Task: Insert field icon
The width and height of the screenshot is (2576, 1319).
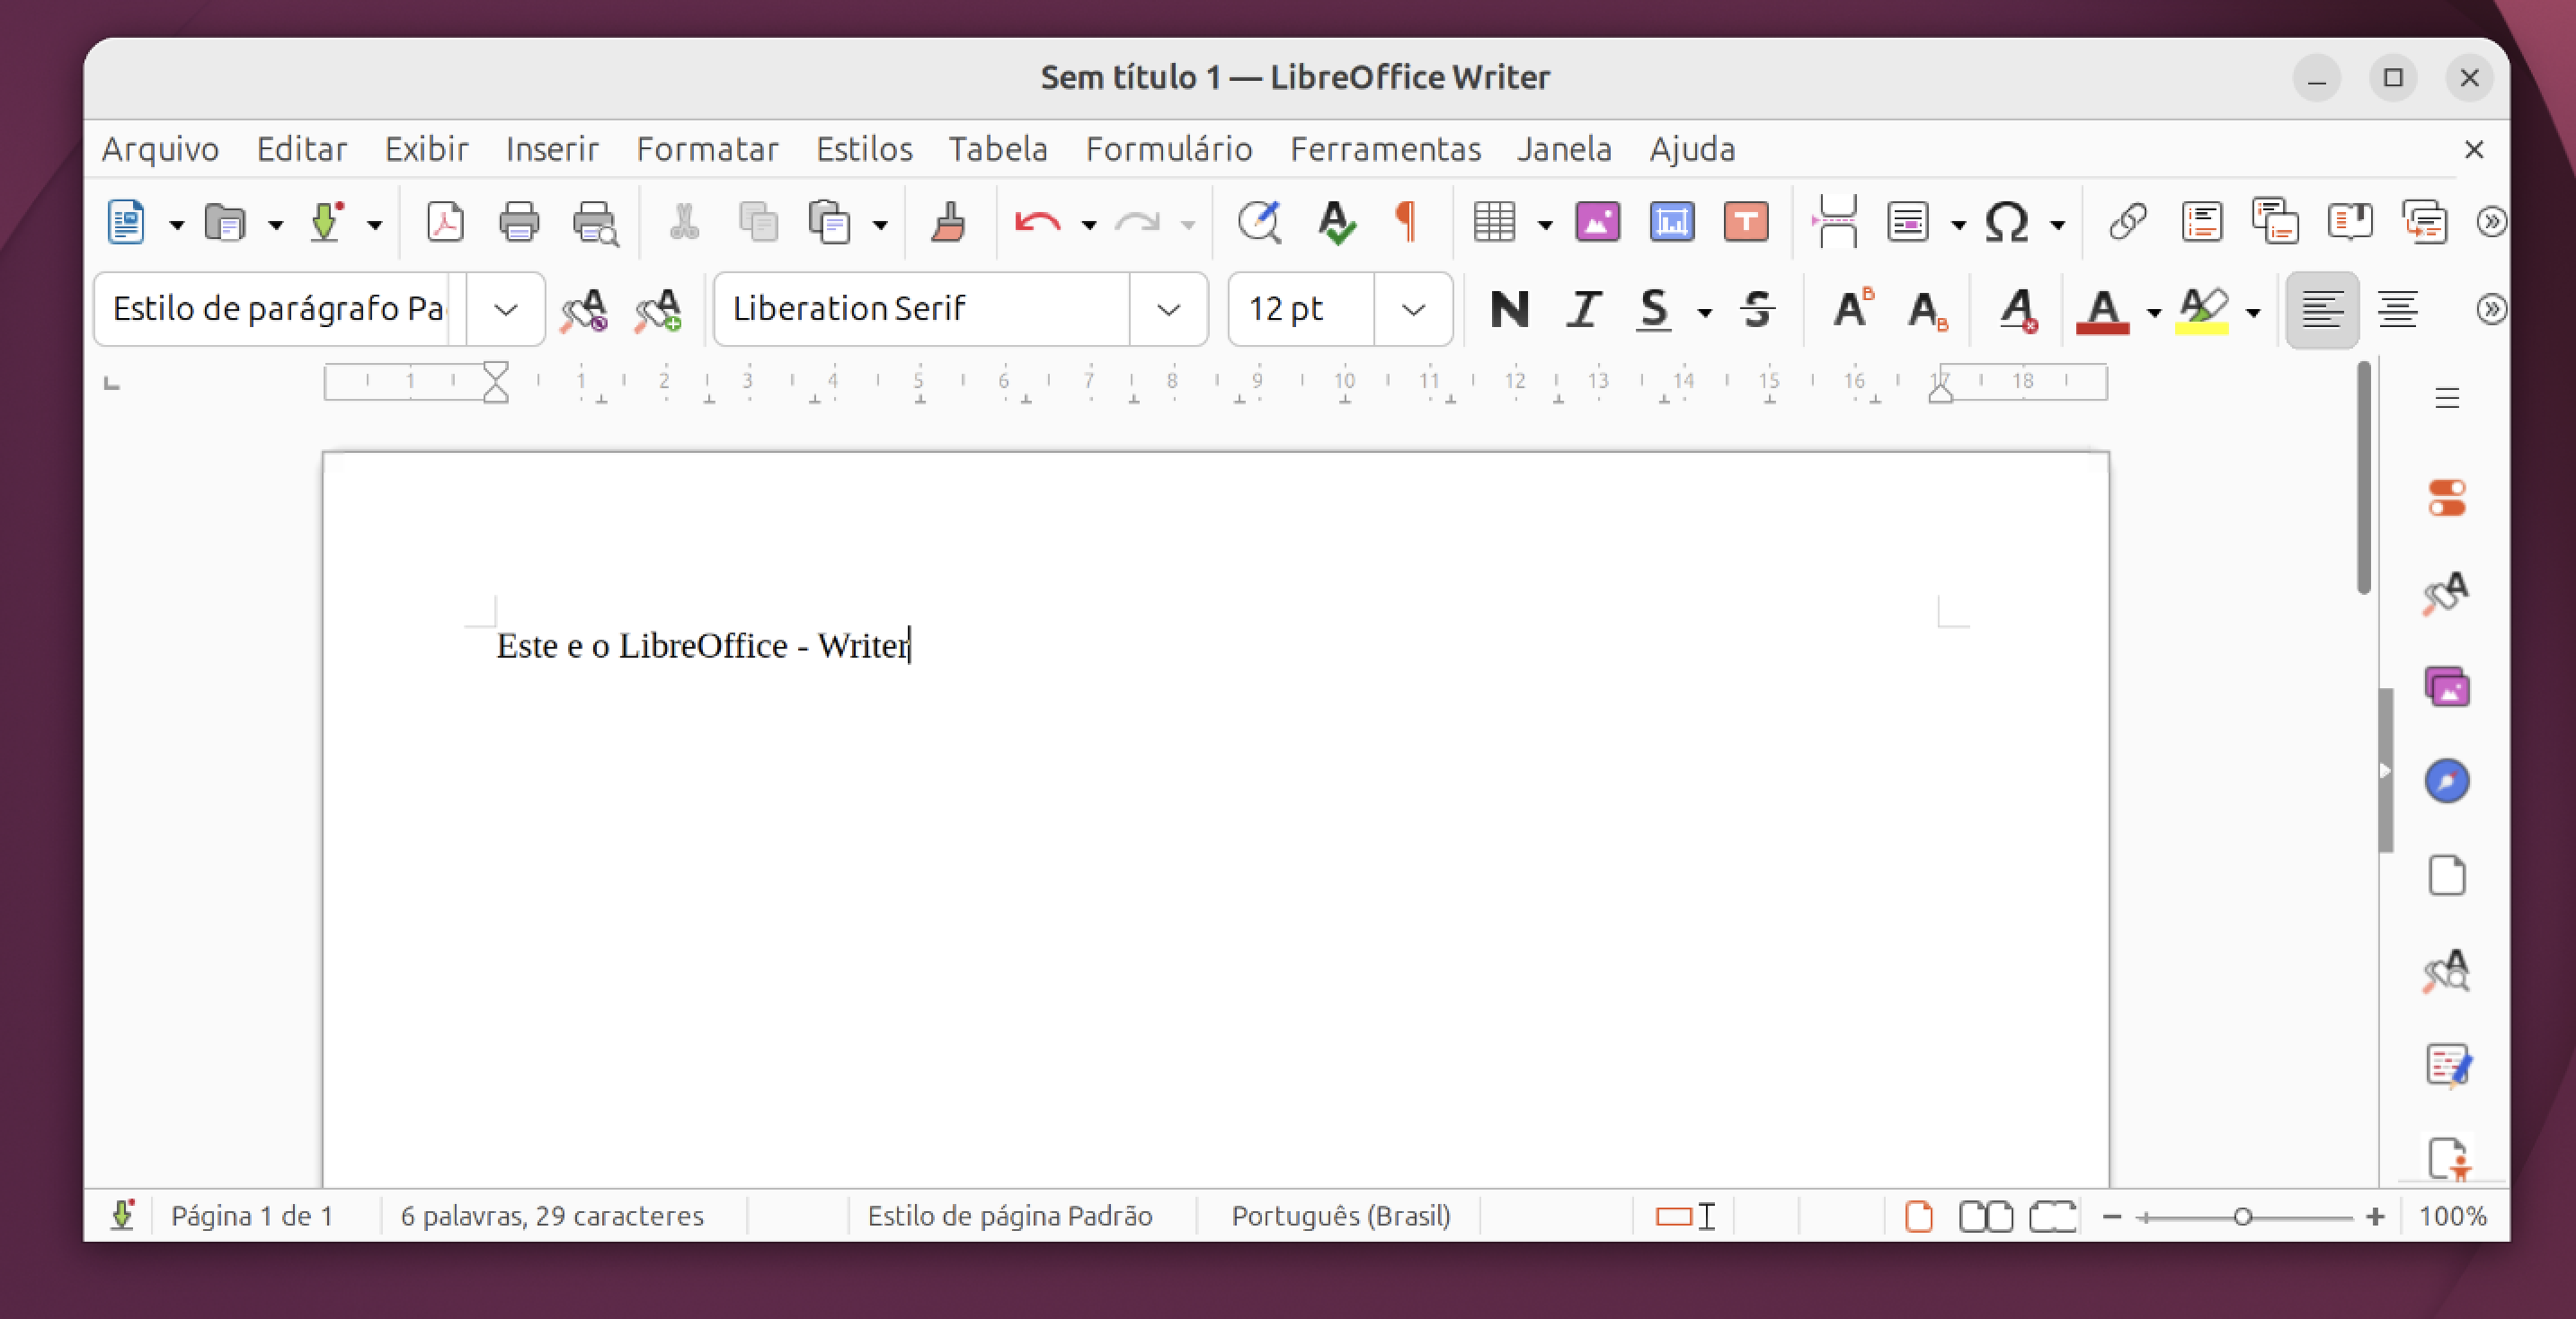Action: [1908, 222]
